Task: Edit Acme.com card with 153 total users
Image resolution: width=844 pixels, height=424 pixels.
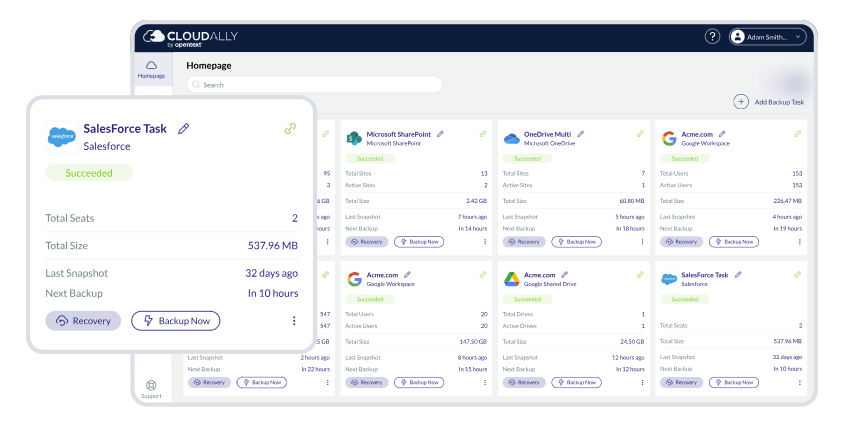Action: [722, 134]
